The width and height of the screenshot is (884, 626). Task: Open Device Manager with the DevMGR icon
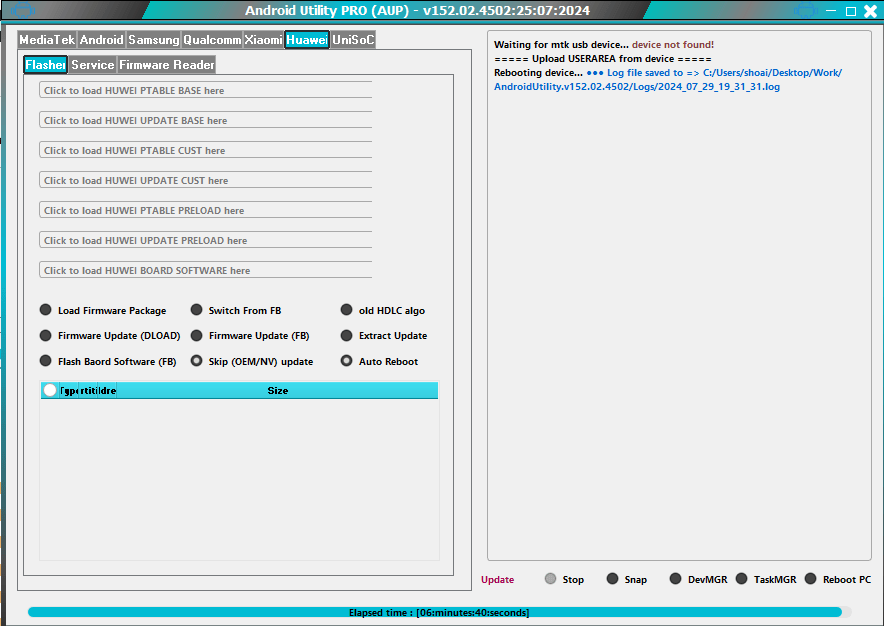click(x=677, y=578)
